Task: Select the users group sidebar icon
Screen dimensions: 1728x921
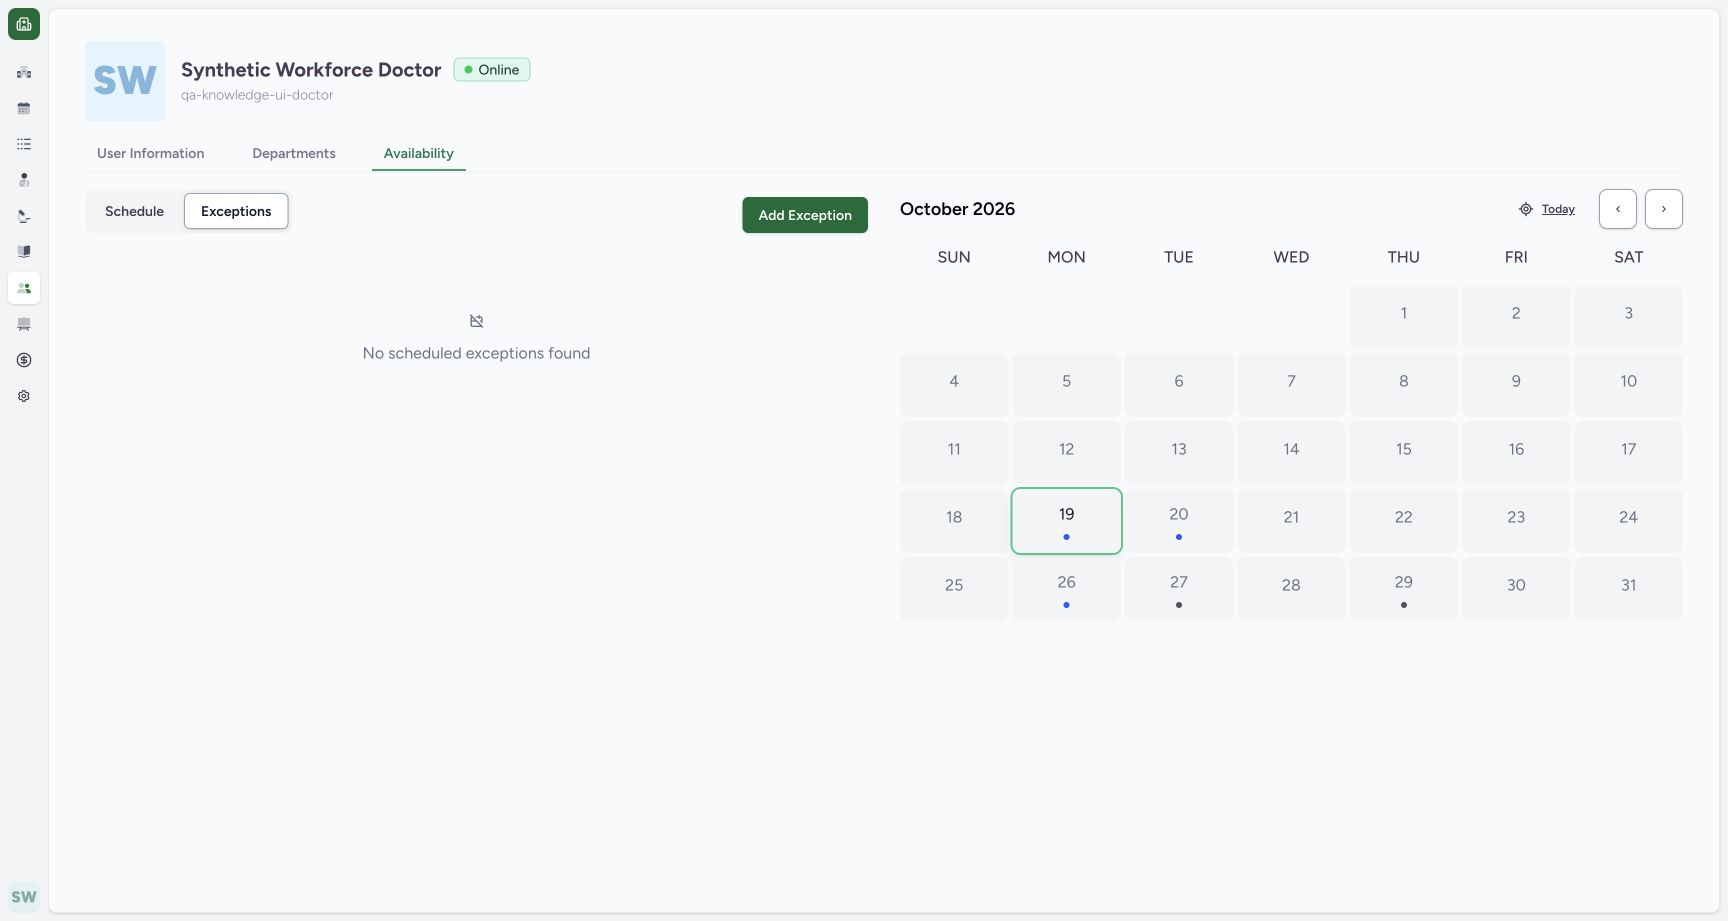Action: tap(24, 288)
